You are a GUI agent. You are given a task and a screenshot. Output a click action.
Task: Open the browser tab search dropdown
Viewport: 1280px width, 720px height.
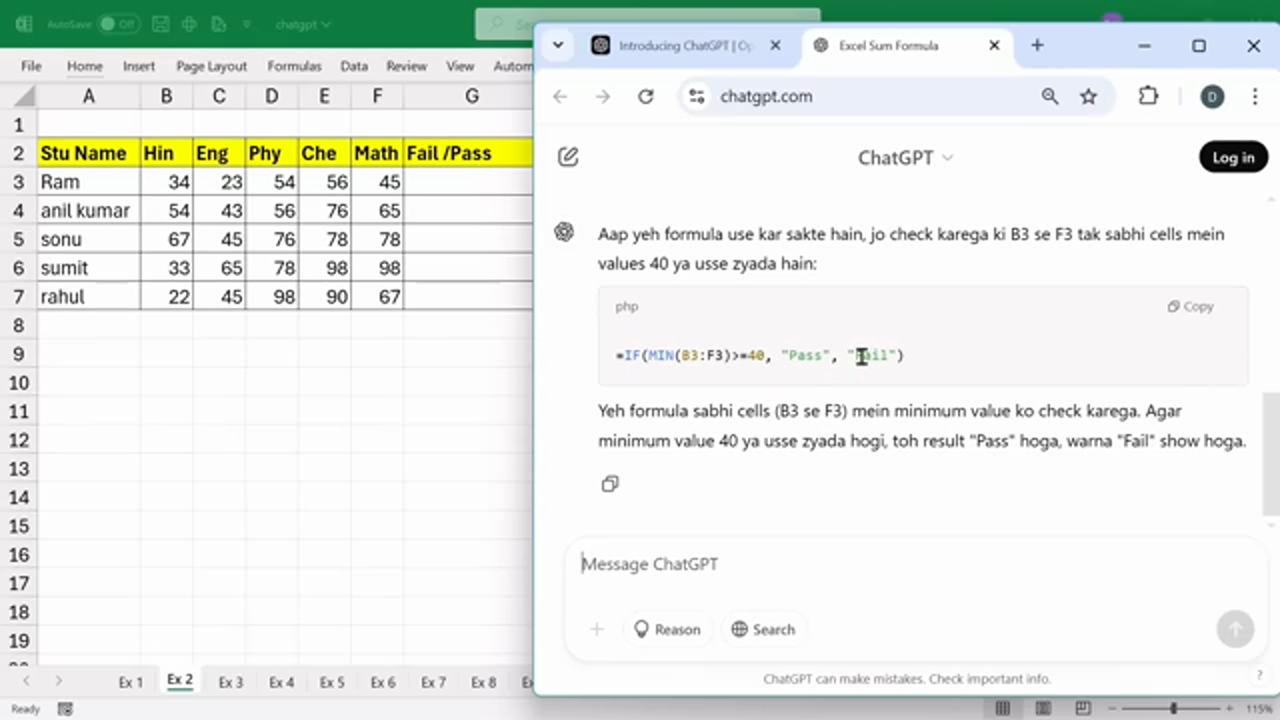pos(558,45)
